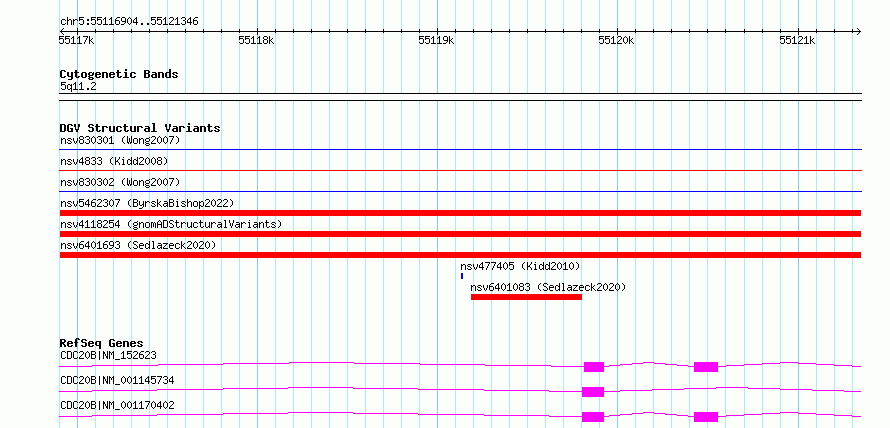Click the thick red bar under nsv4118254
This screenshot has width=890, height=428.
coord(460,234)
